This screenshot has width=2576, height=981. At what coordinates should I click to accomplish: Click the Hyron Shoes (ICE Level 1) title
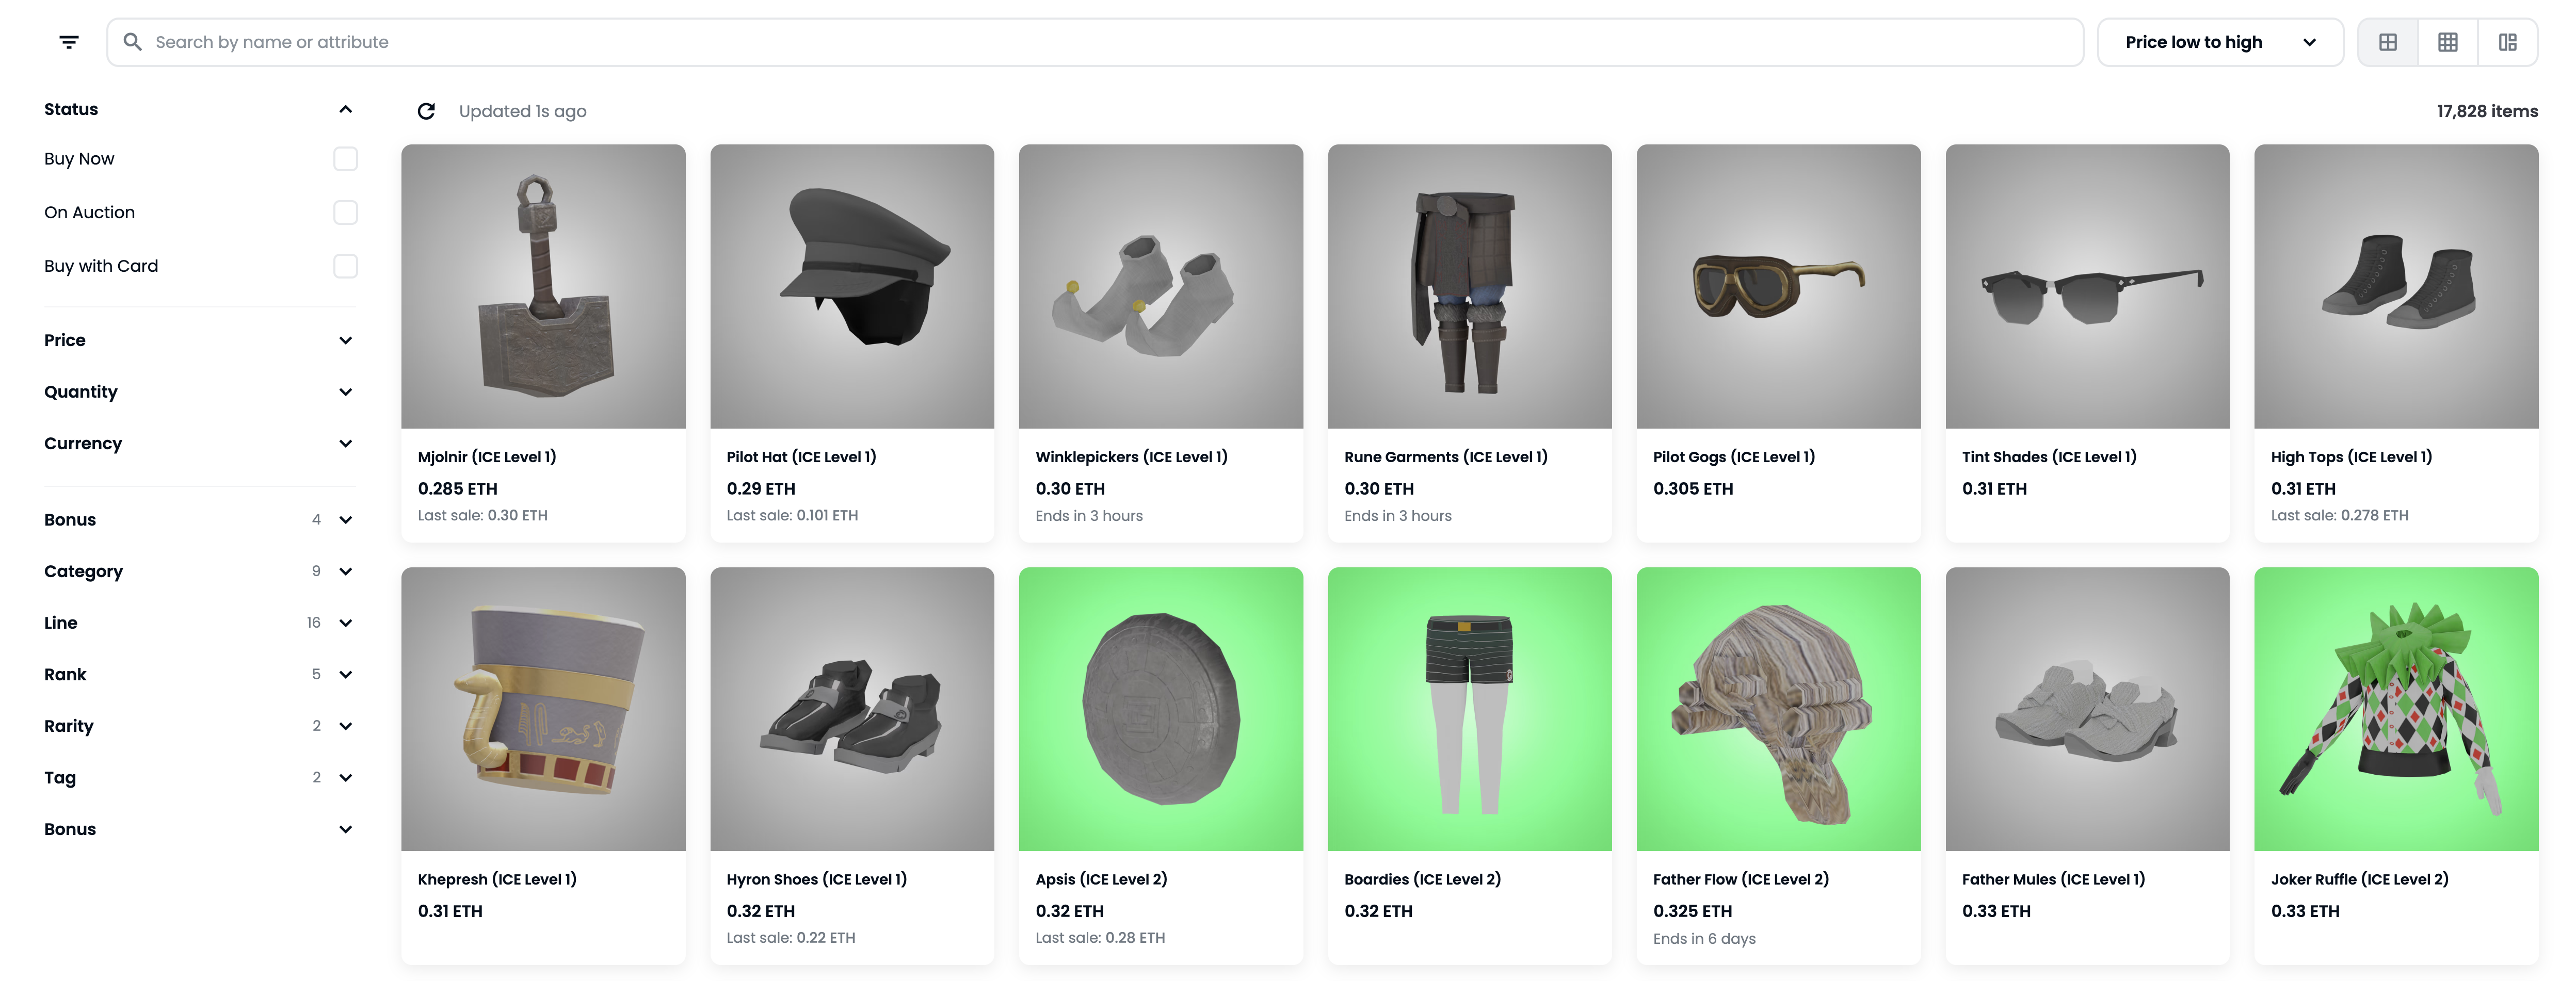point(816,880)
